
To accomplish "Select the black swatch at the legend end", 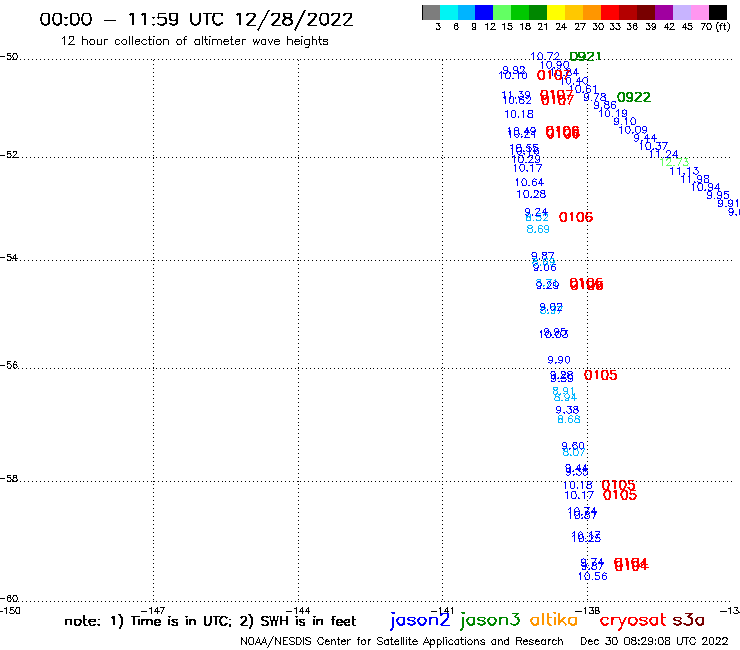I will 717,12.
